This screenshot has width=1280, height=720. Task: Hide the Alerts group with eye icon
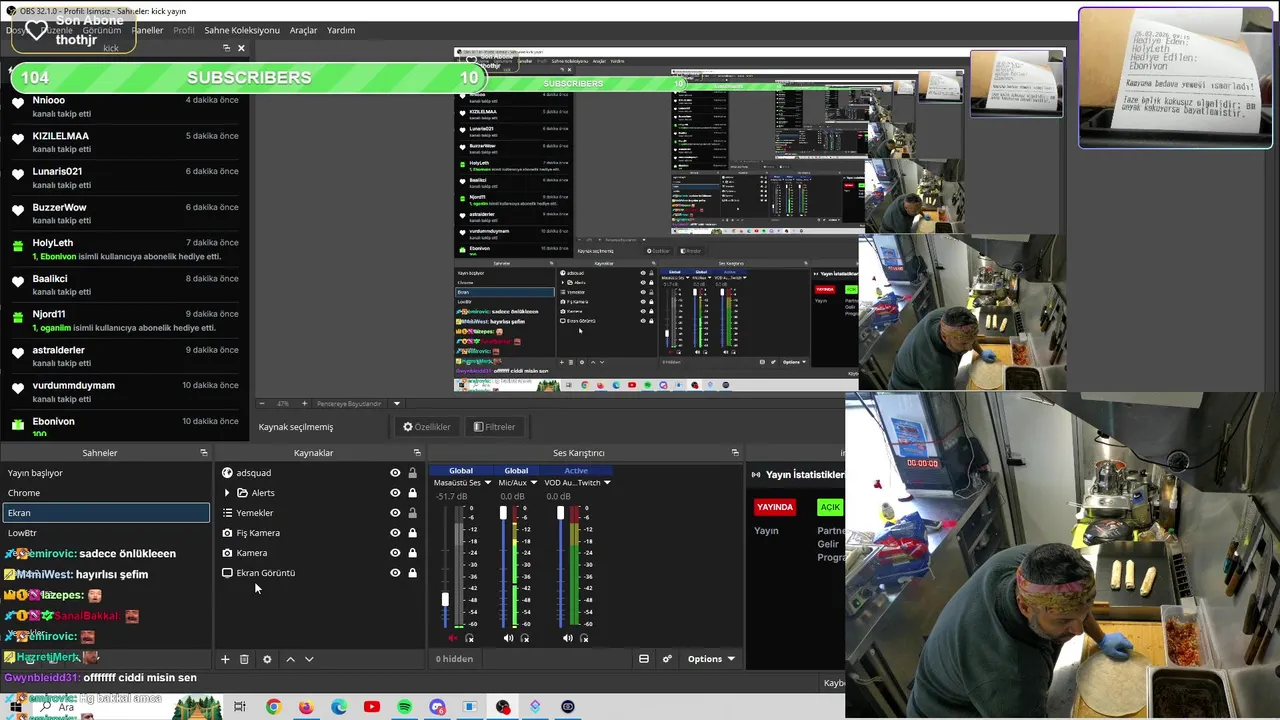pyautogui.click(x=395, y=493)
